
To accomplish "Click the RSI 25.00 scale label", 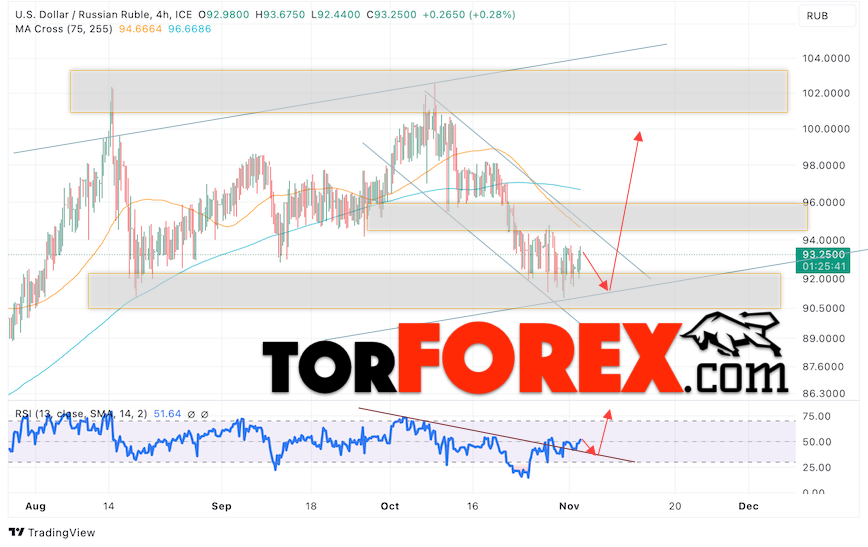I will click(817, 467).
